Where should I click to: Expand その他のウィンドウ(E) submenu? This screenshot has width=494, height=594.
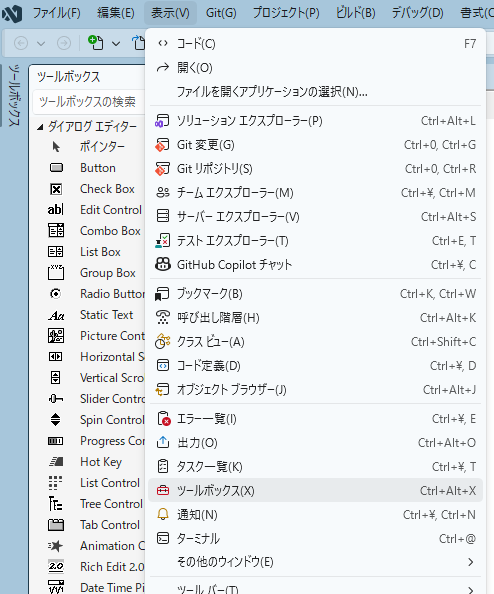[316, 562]
